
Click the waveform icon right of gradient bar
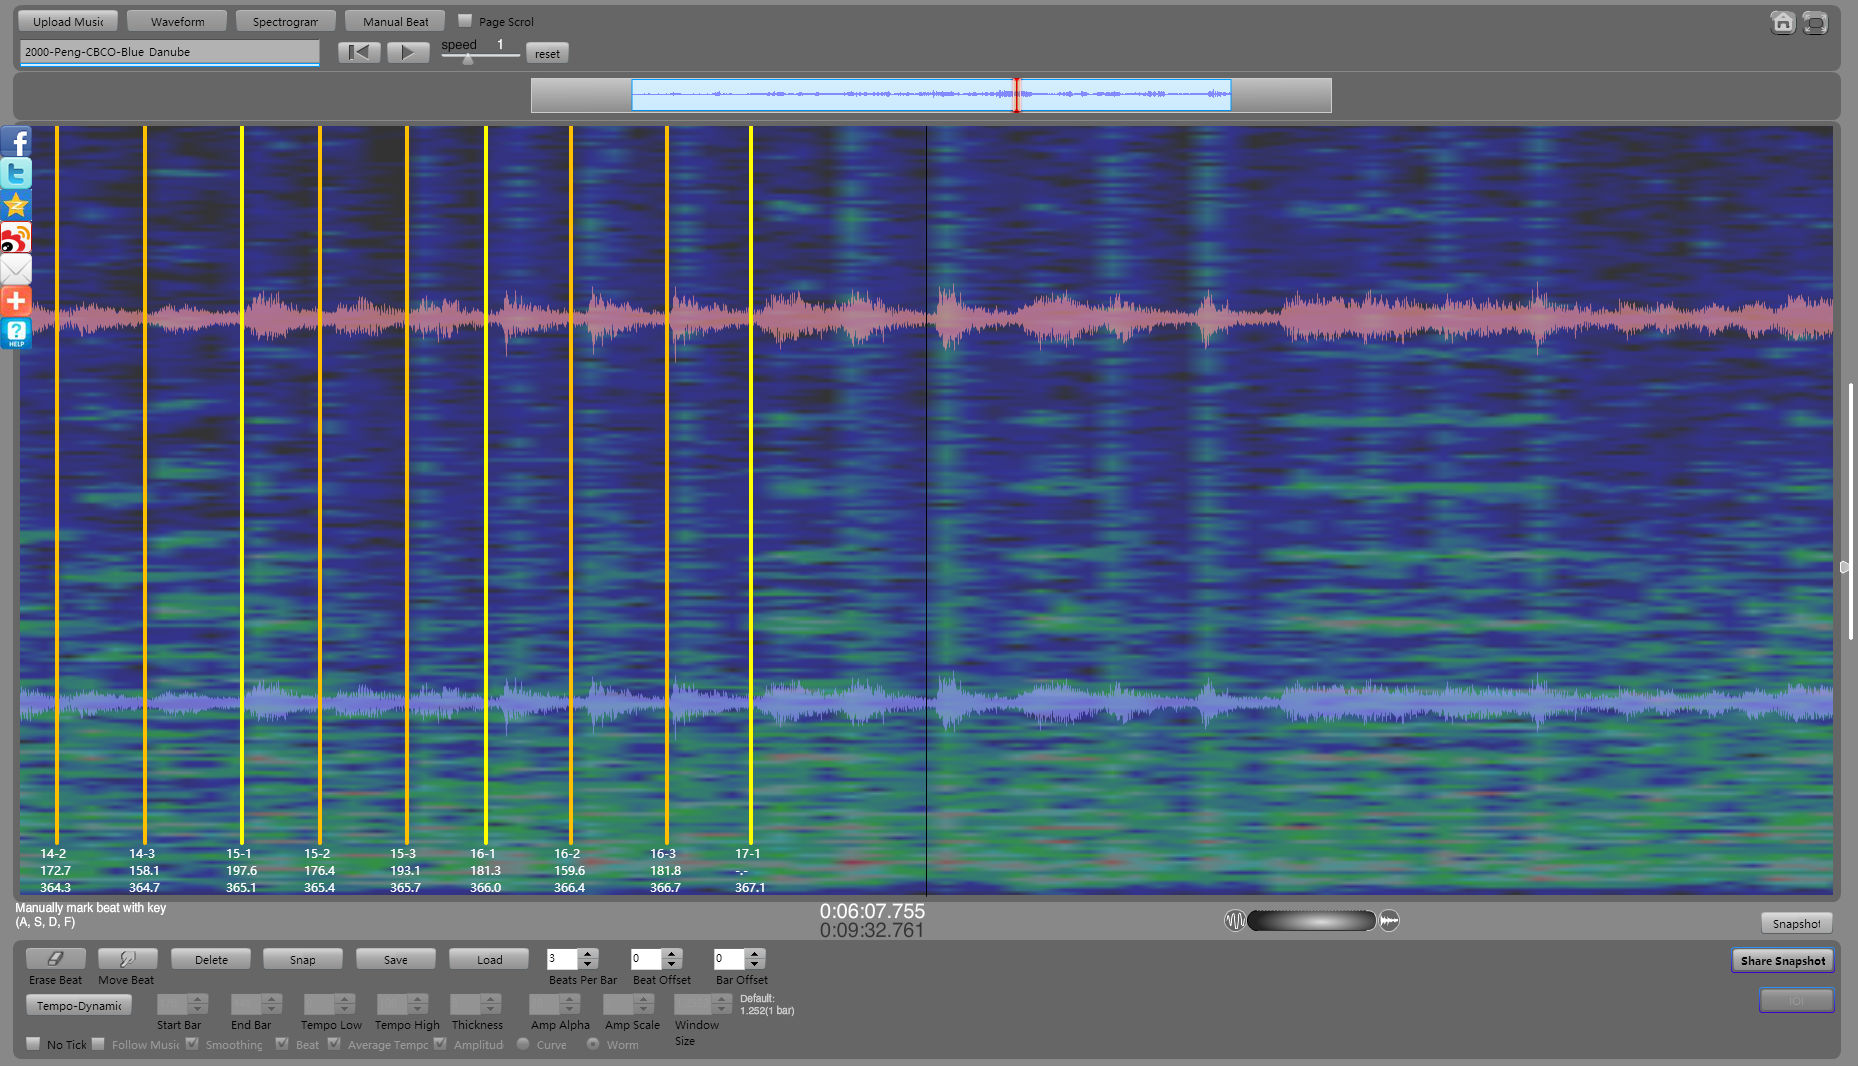[x=1389, y=920]
